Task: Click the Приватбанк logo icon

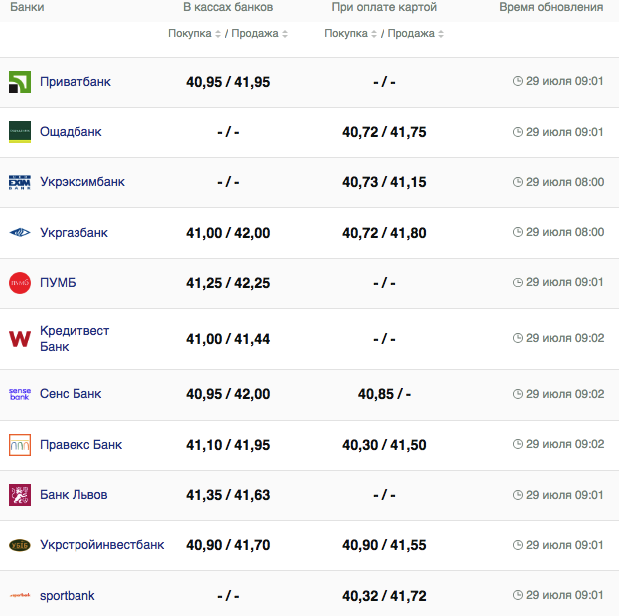Action: tap(20, 82)
